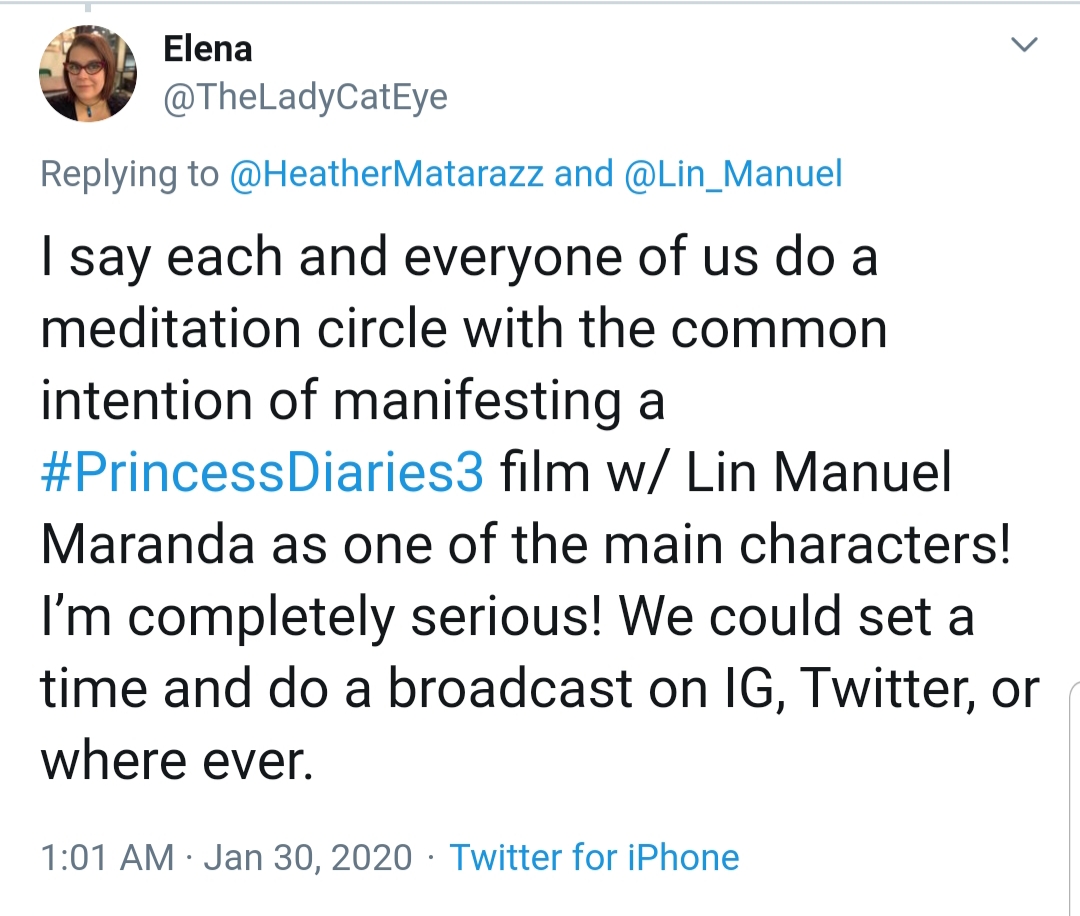Viewport: 1080px width, 916px height.
Task: Click the words 'Lin Manuel' in the tweet
Action: tap(818, 472)
